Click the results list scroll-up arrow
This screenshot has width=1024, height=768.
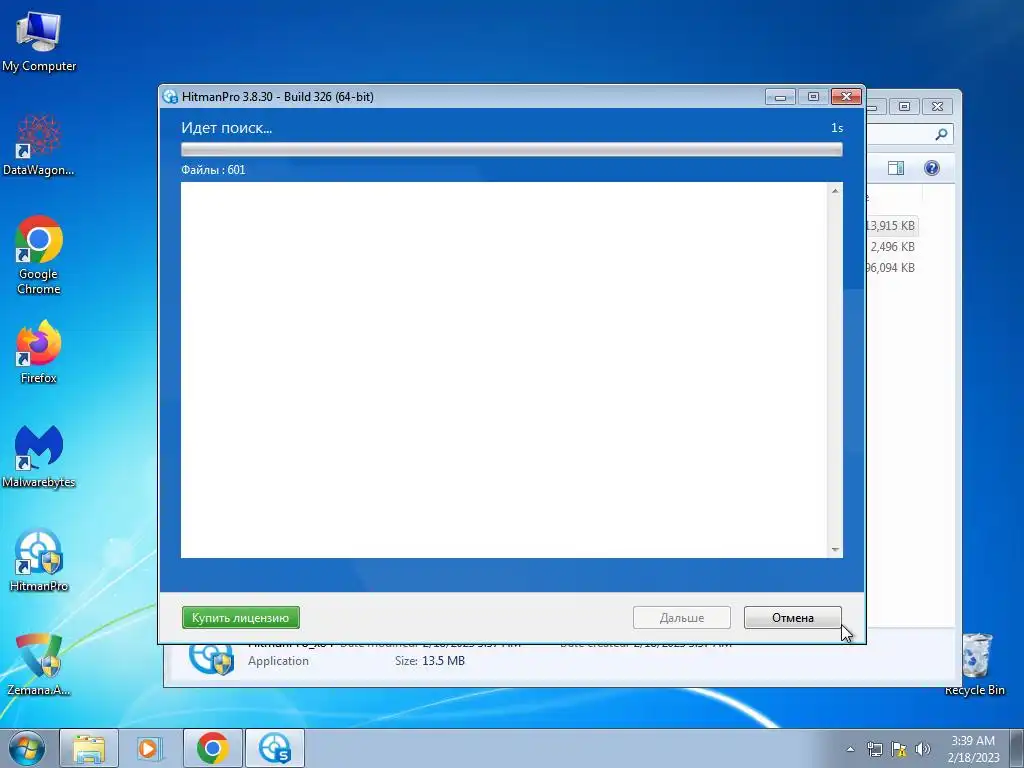835,191
